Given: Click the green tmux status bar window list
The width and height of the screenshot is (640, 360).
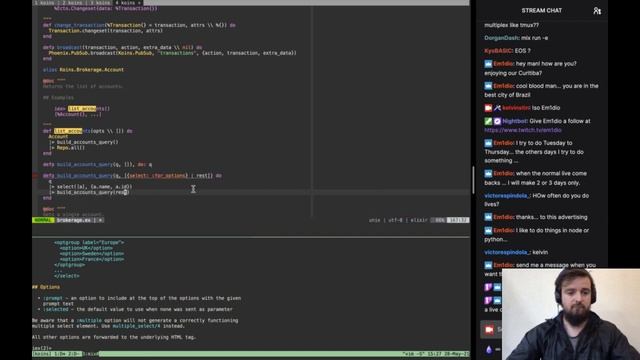Looking at the screenshot, I should pyautogui.click(x=65, y=354).
